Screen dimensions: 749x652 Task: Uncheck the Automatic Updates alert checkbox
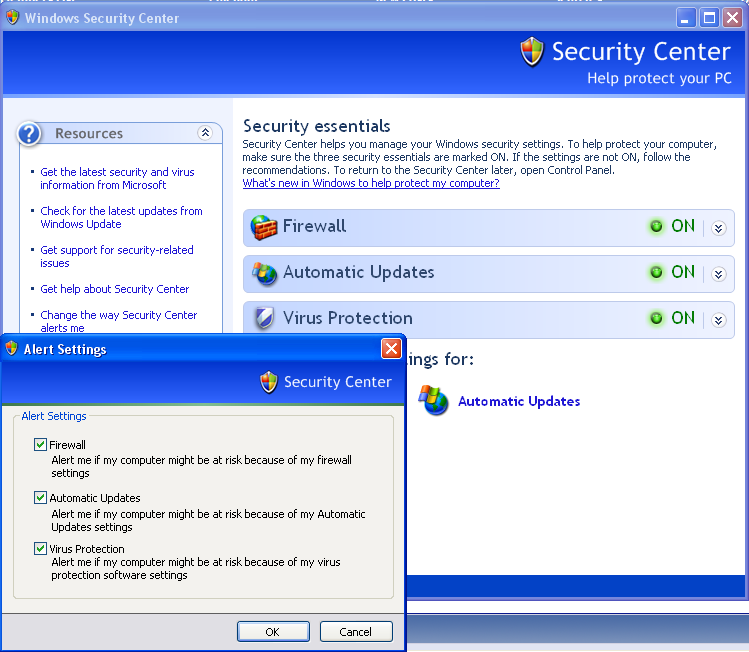click(x=41, y=498)
